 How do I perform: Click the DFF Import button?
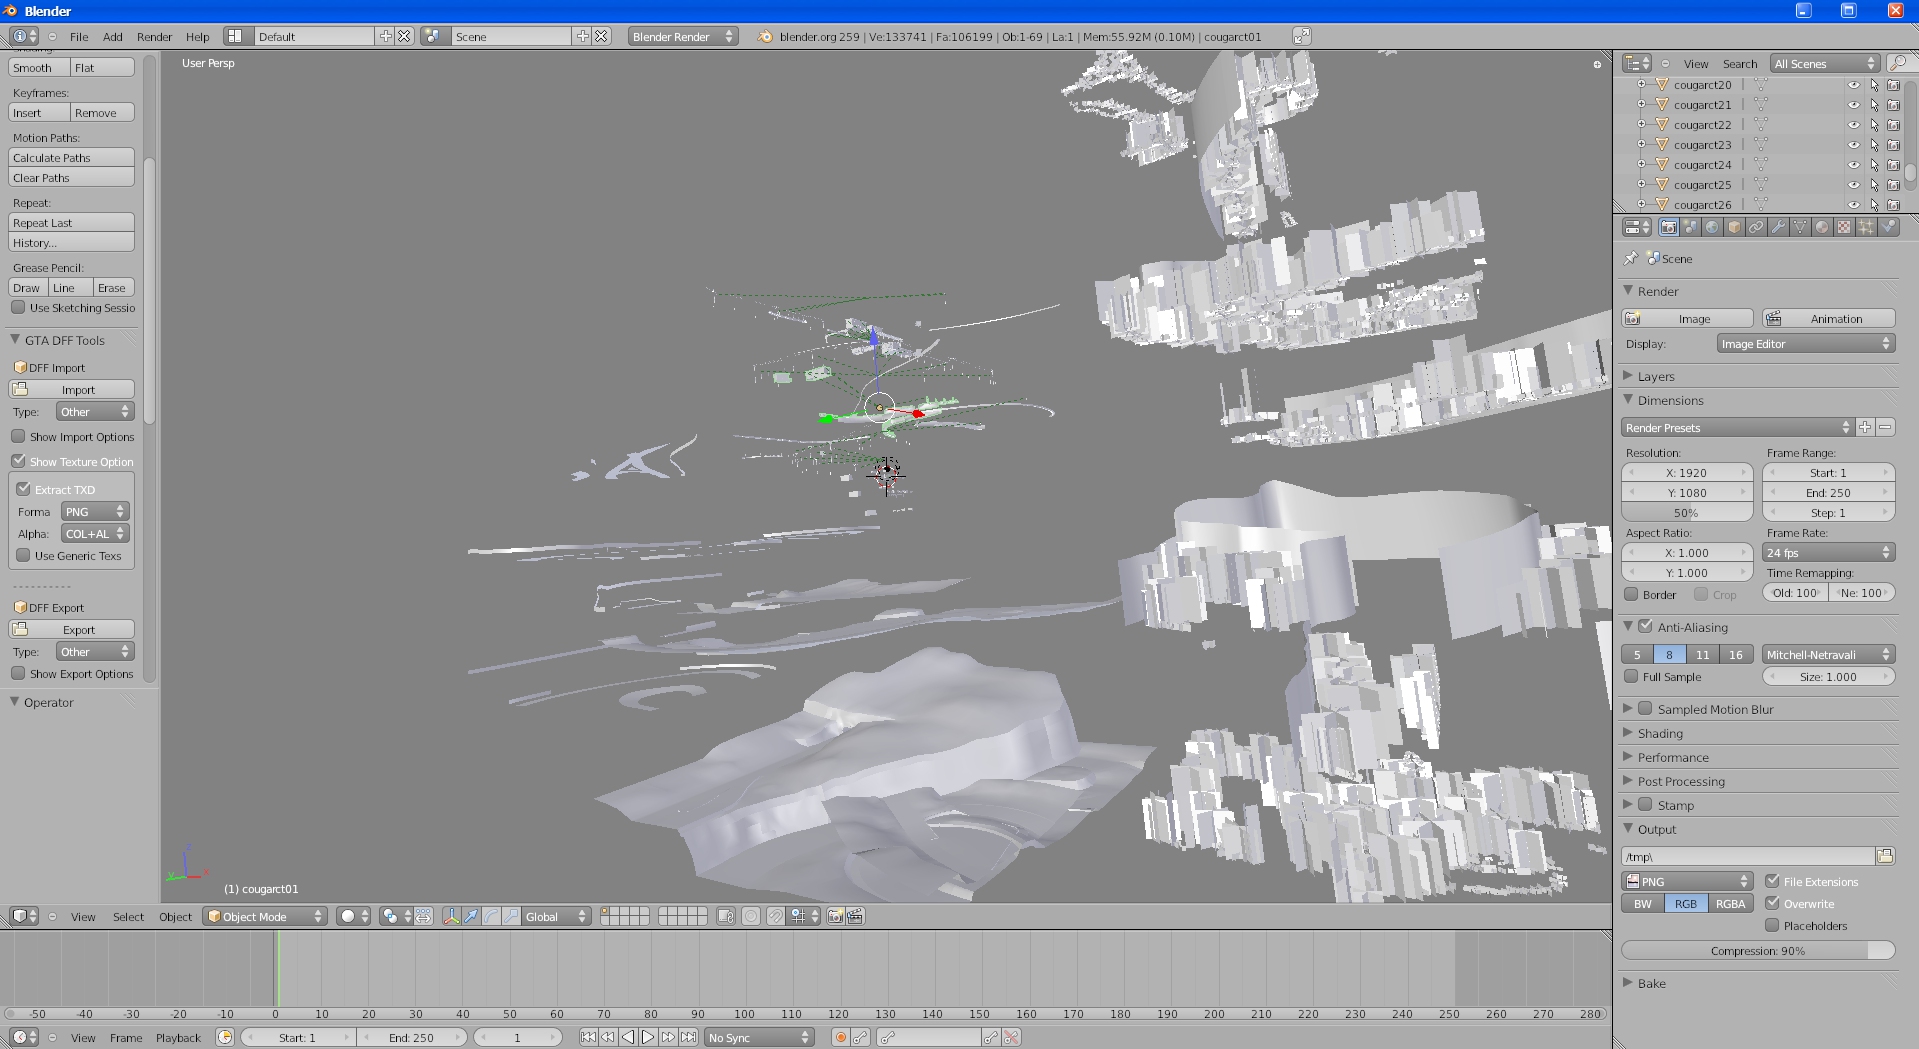pos(71,389)
